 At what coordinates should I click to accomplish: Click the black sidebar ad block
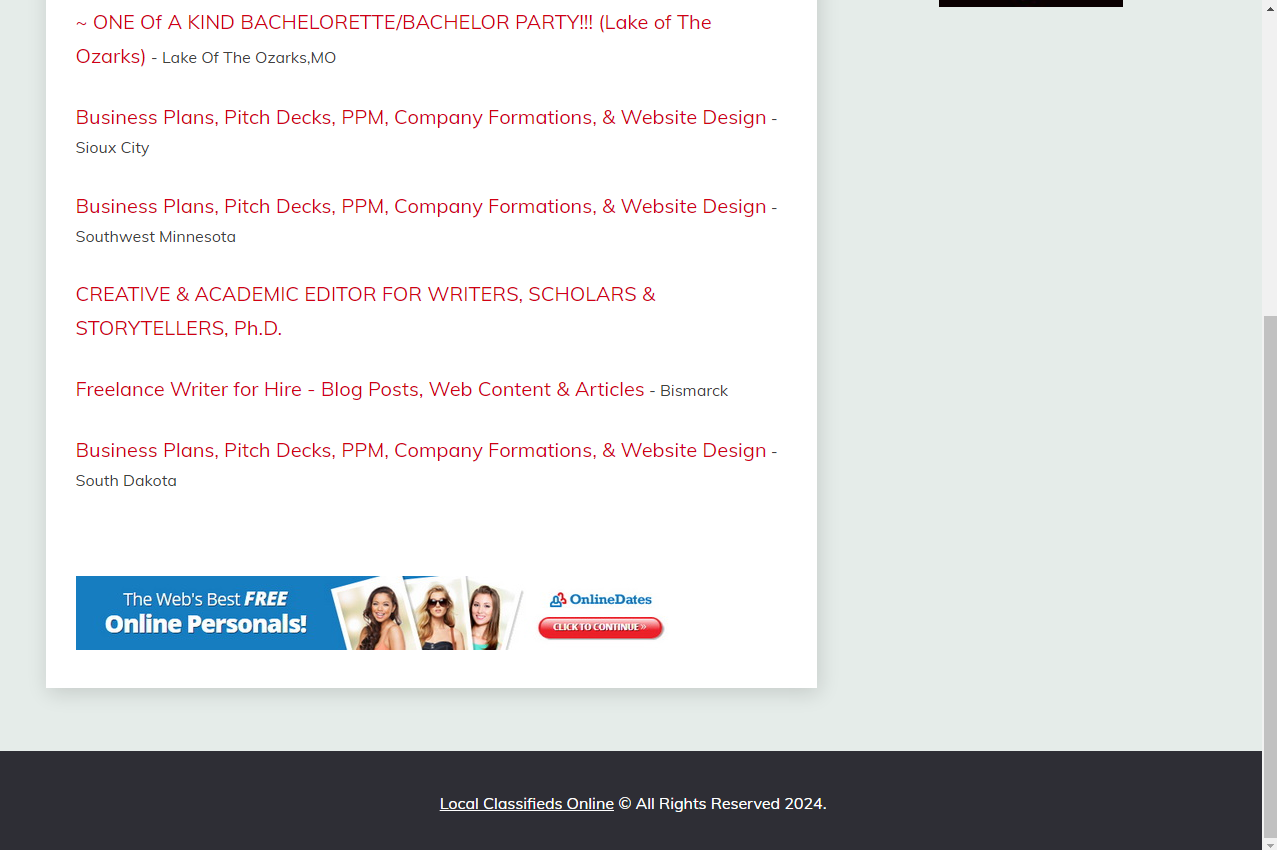pos(1031,3)
